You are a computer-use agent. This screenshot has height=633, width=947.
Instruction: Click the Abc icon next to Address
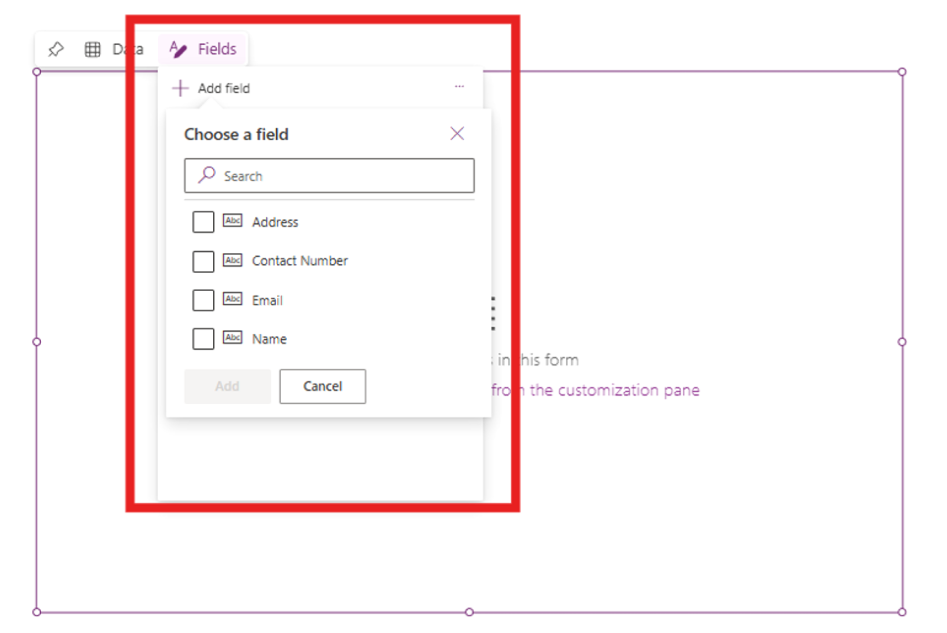click(233, 221)
